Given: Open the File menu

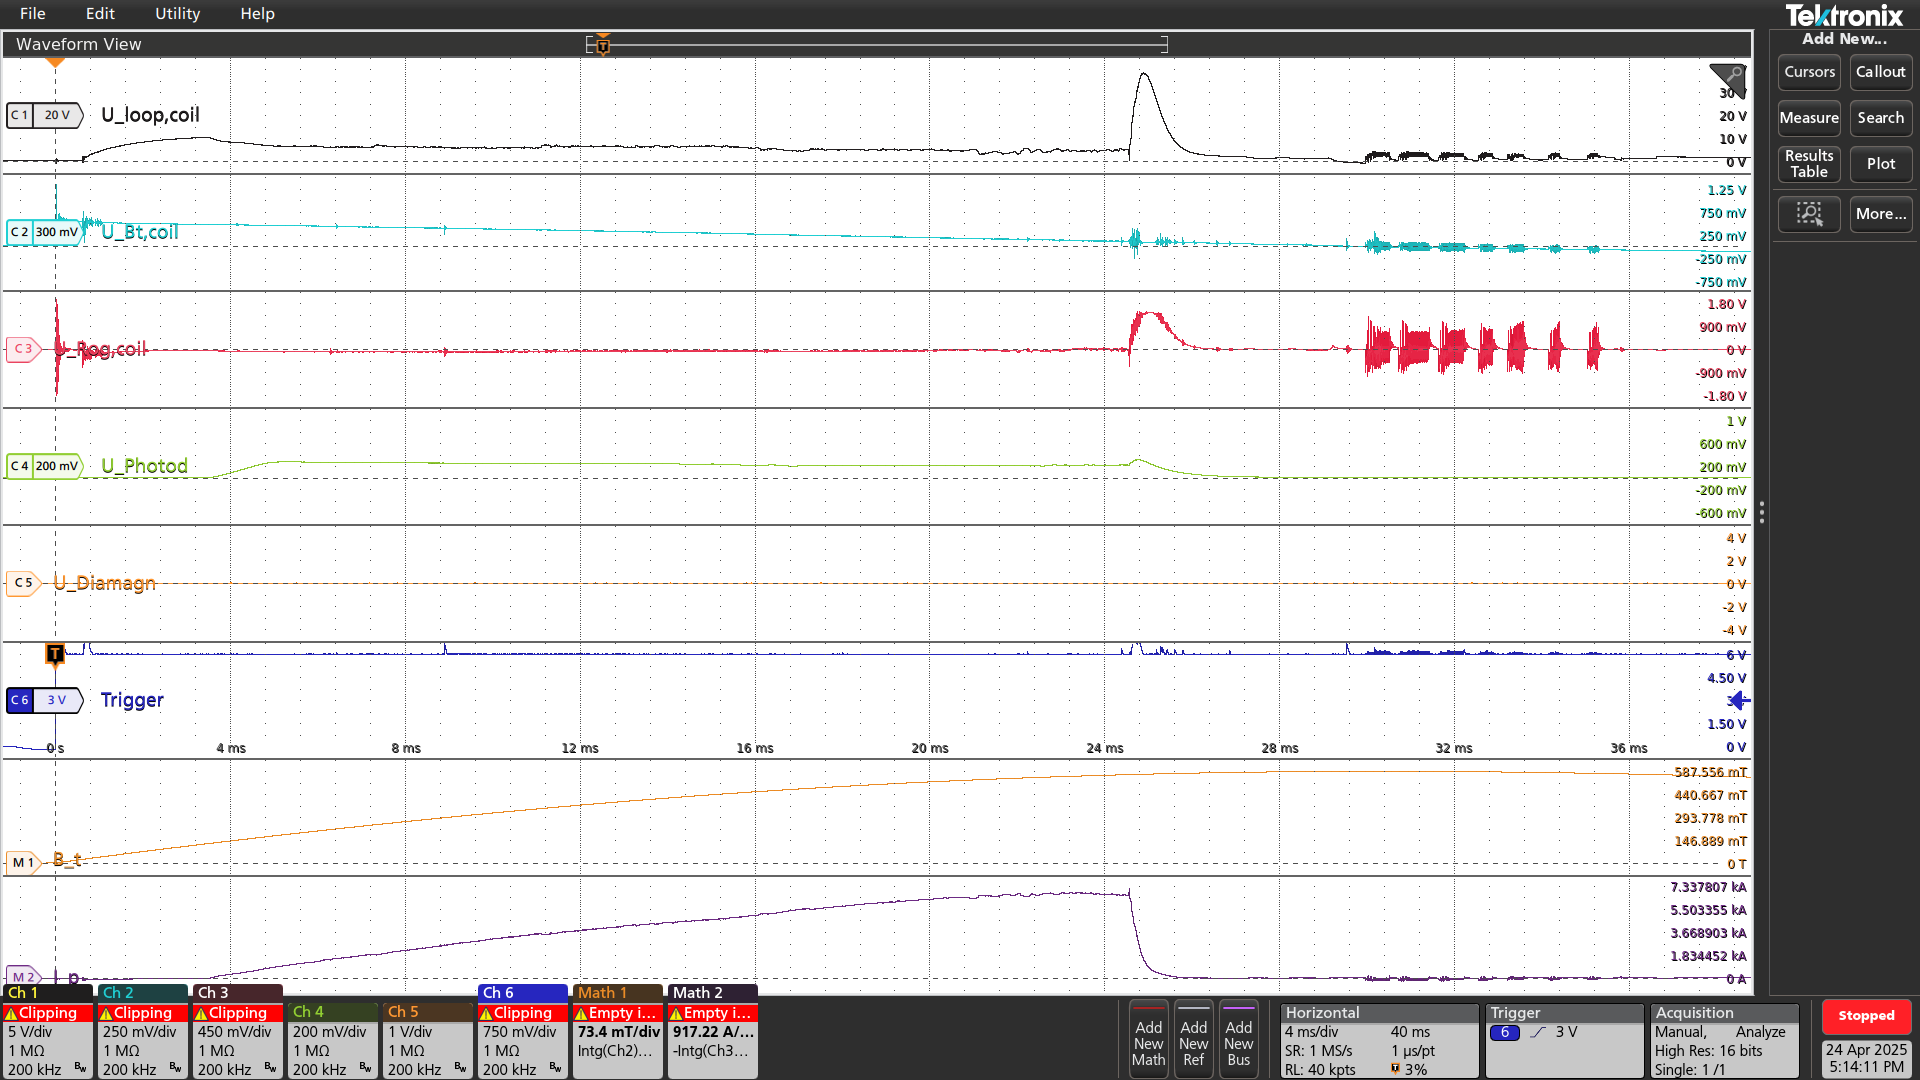Looking at the screenshot, I should (x=33, y=14).
